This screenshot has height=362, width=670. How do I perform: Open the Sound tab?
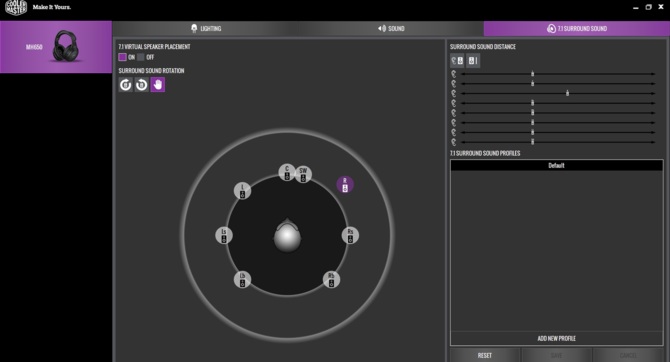(x=391, y=29)
